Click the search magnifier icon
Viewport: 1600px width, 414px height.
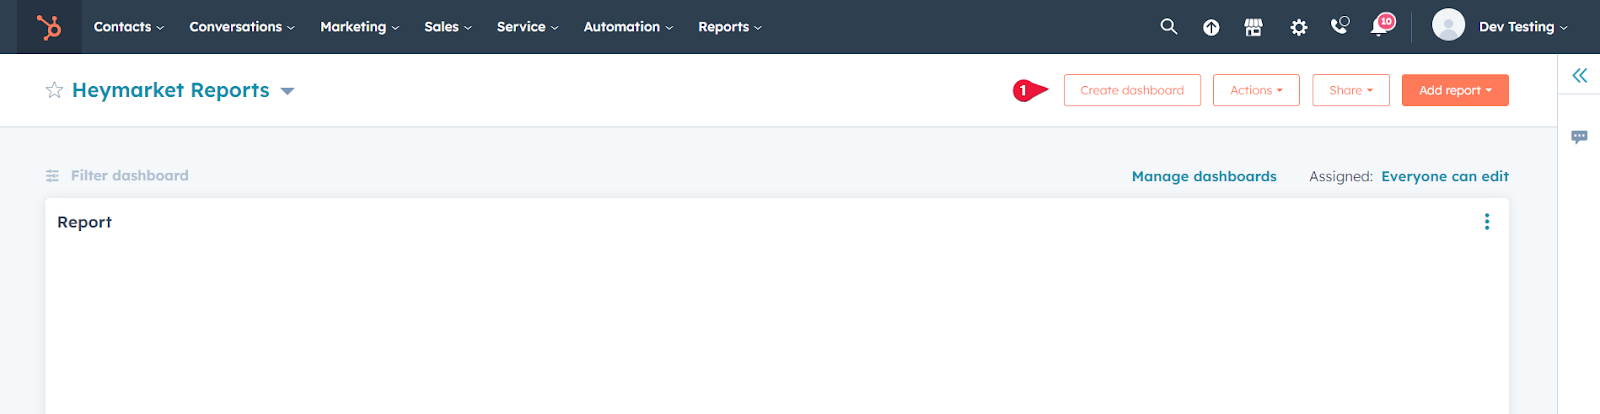point(1168,27)
